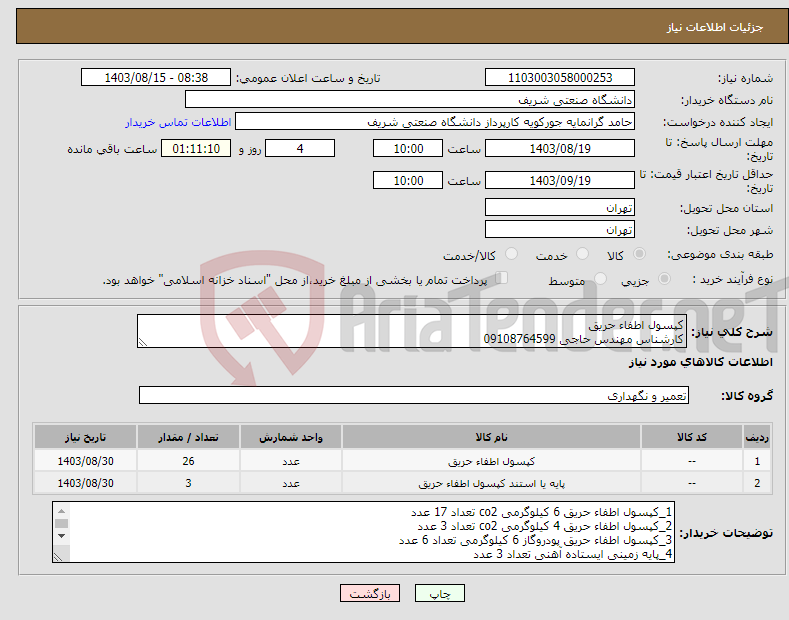This screenshot has width=789, height=620.
Task: Click the announcement date field 1403/08/15 - 08:38
Action: pos(155,78)
